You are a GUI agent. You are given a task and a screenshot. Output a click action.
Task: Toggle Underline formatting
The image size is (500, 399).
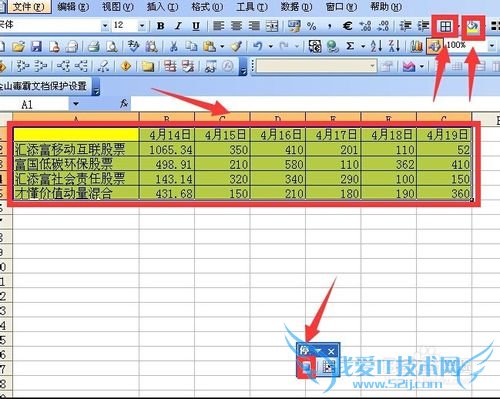click(x=196, y=26)
